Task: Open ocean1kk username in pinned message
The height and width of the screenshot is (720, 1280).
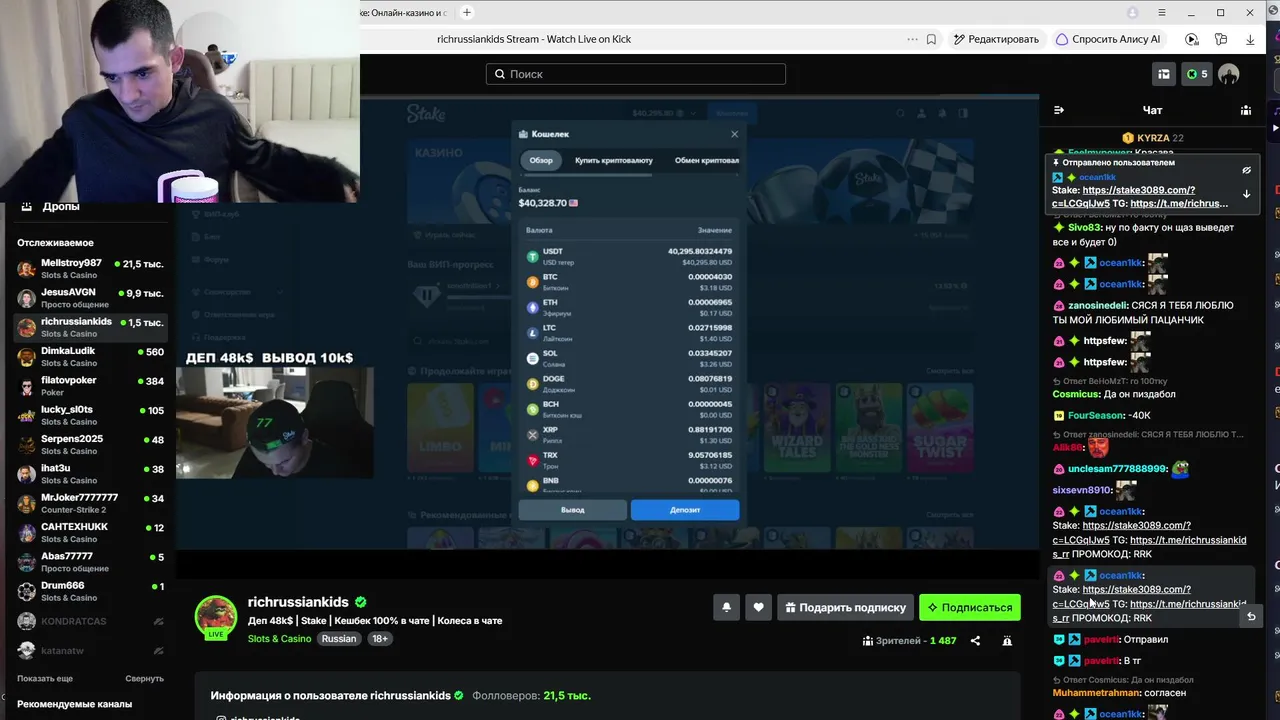Action: click(1097, 177)
